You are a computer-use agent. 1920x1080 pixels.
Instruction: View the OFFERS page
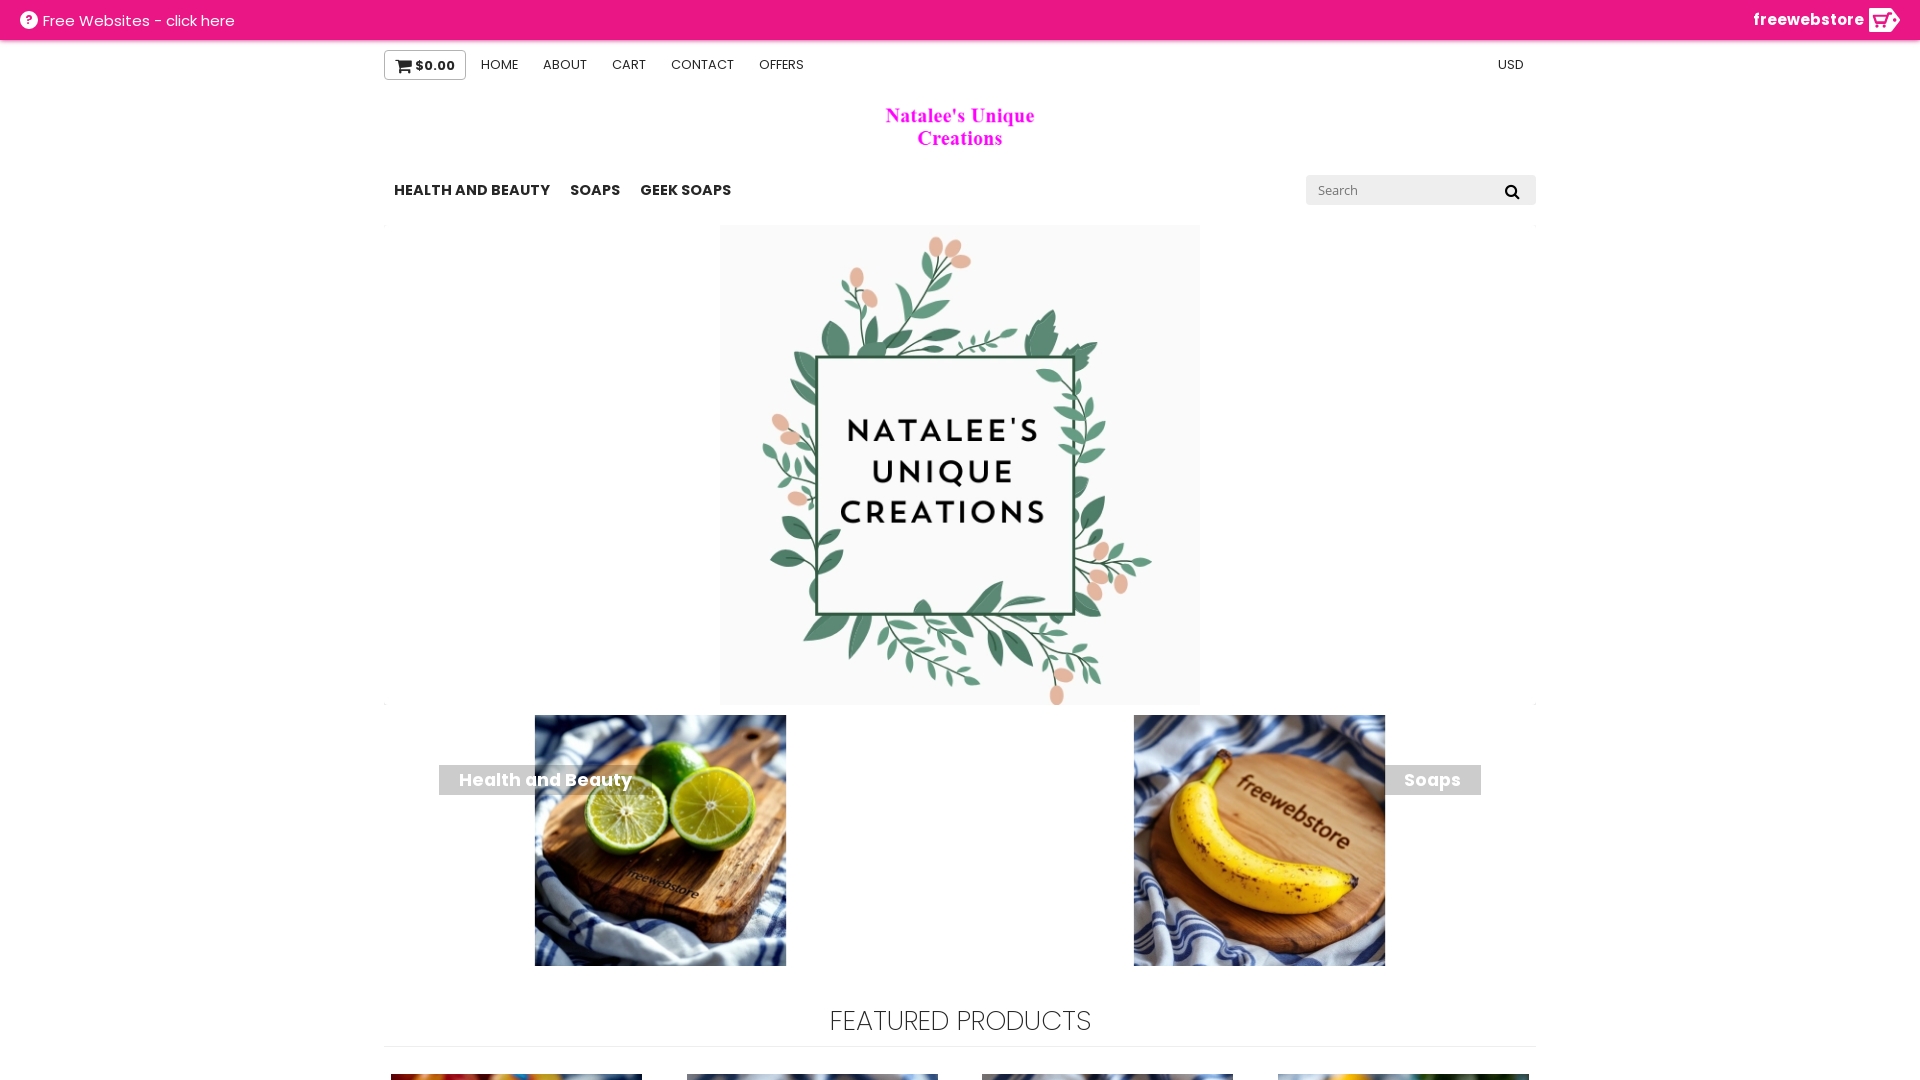coord(781,65)
